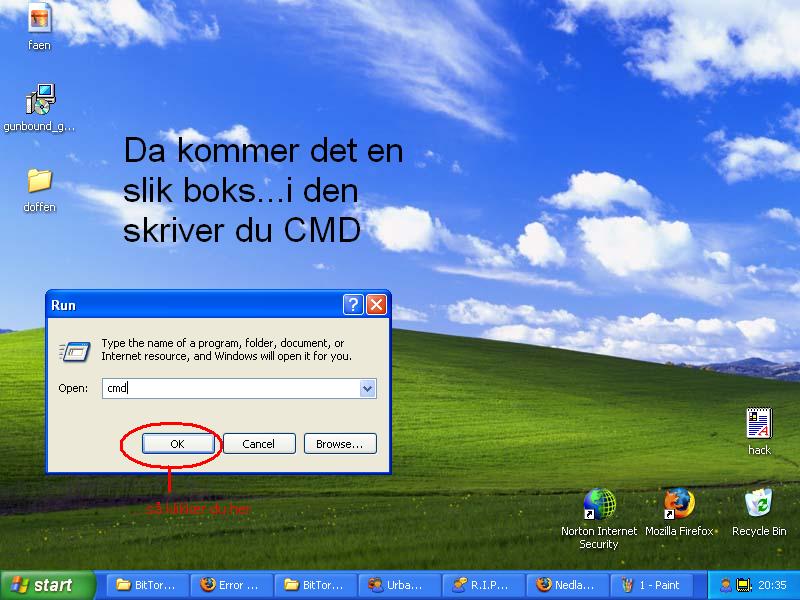
Task: Switch to the 1 - Paint taskbar window
Action: click(x=652, y=585)
